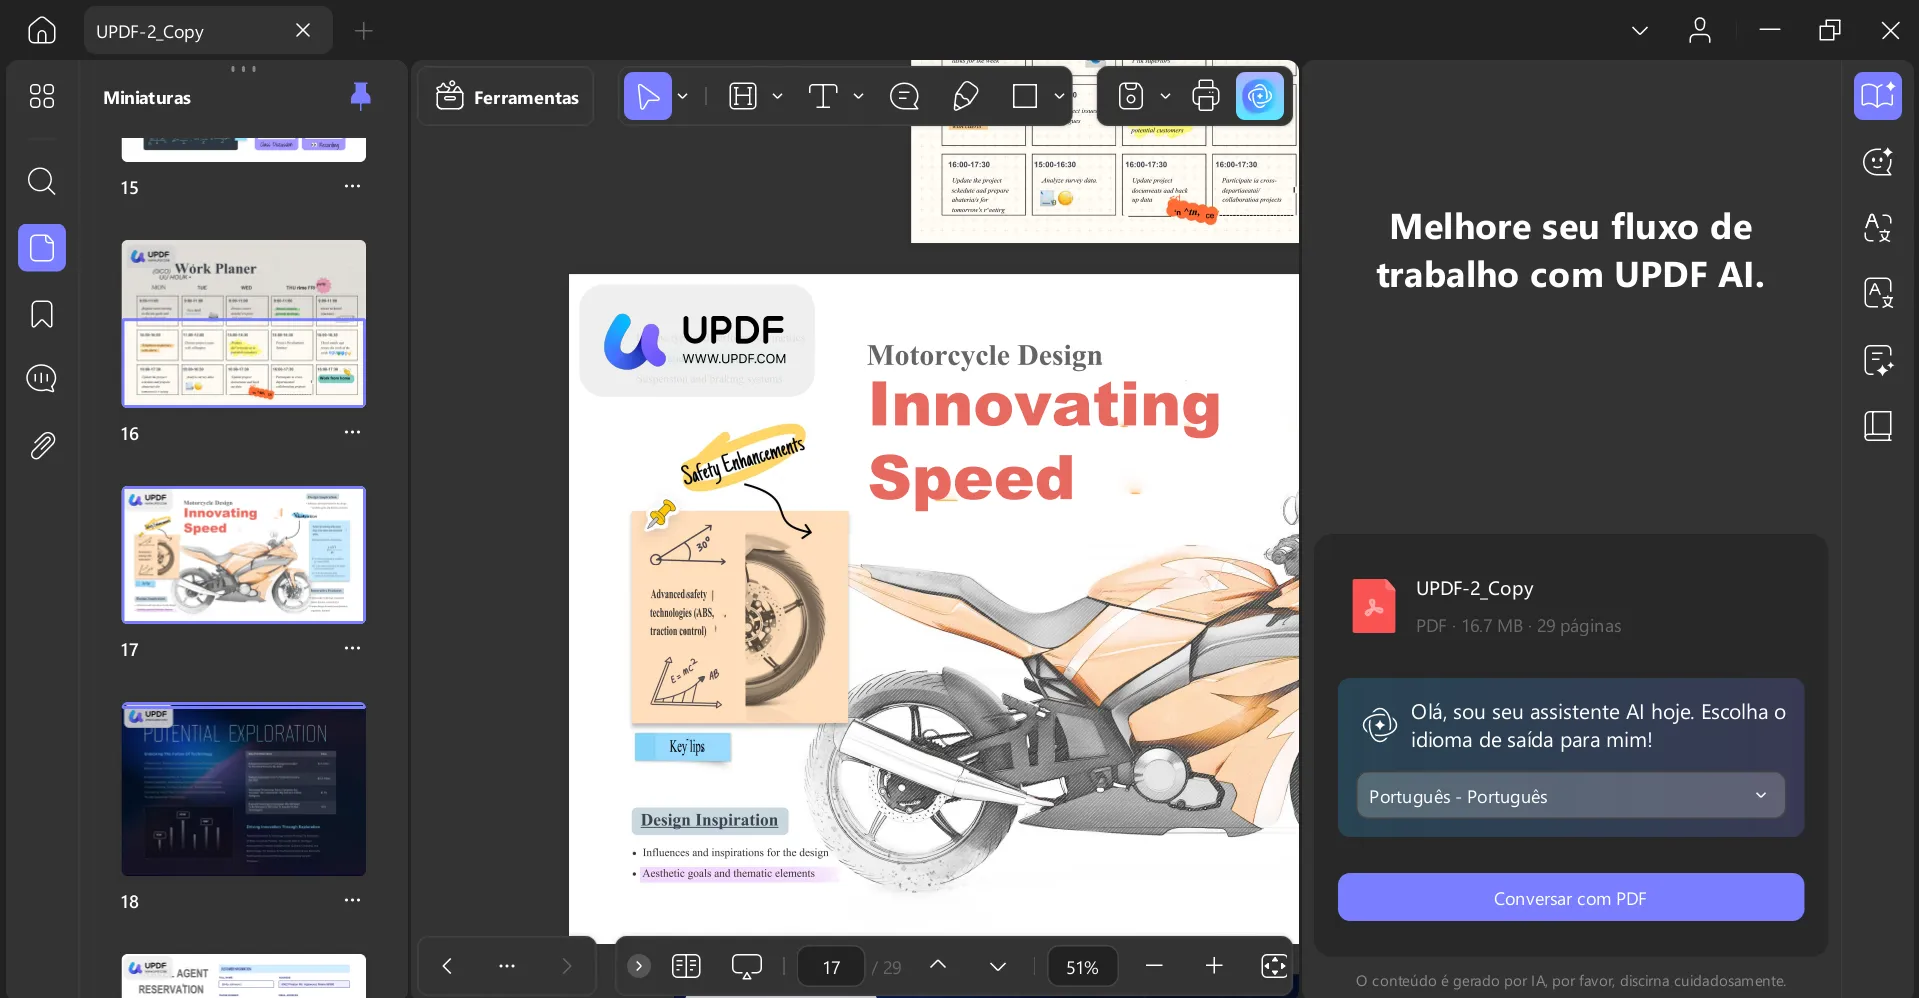Go forward to next view arrow
The width and height of the screenshot is (1919, 998).
pos(567,966)
